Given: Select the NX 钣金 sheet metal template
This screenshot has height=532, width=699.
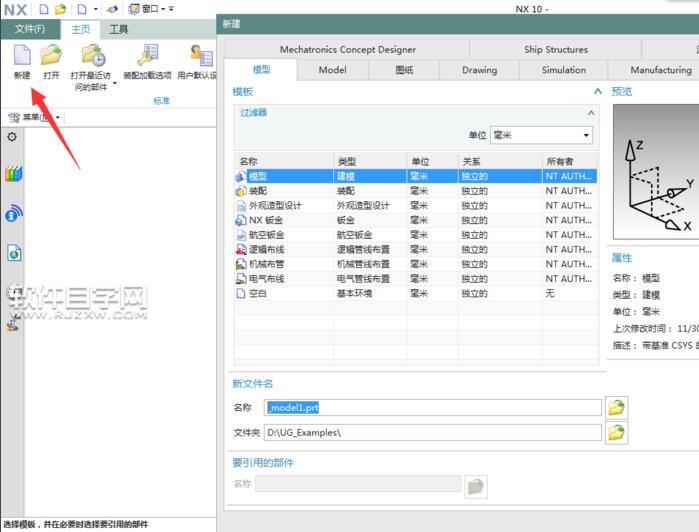Looking at the screenshot, I should [x=283, y=220].
